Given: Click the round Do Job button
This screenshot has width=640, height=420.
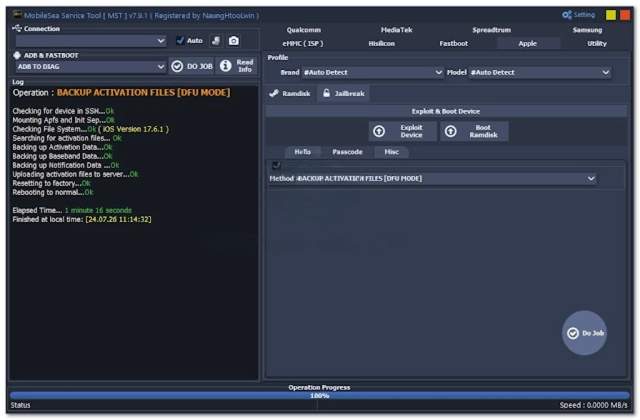Looking at the screenshot, I should pyautogui.click(x=584, y=333).
